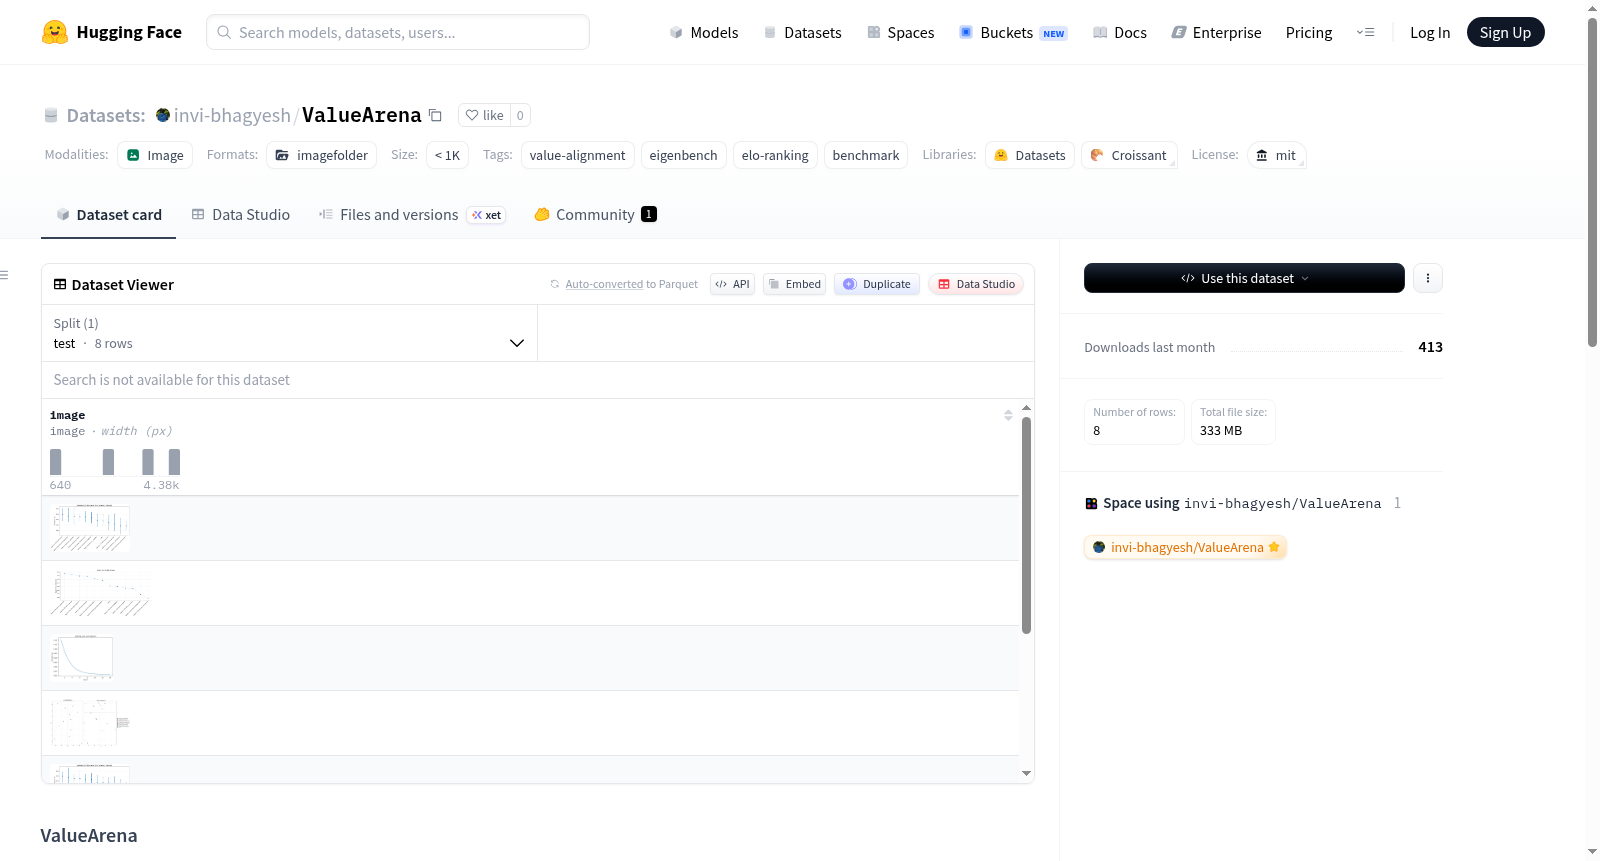1600x861 pixels.
Task: Copy the dataset name with the copy icon
Action: (x=435, y=115)
